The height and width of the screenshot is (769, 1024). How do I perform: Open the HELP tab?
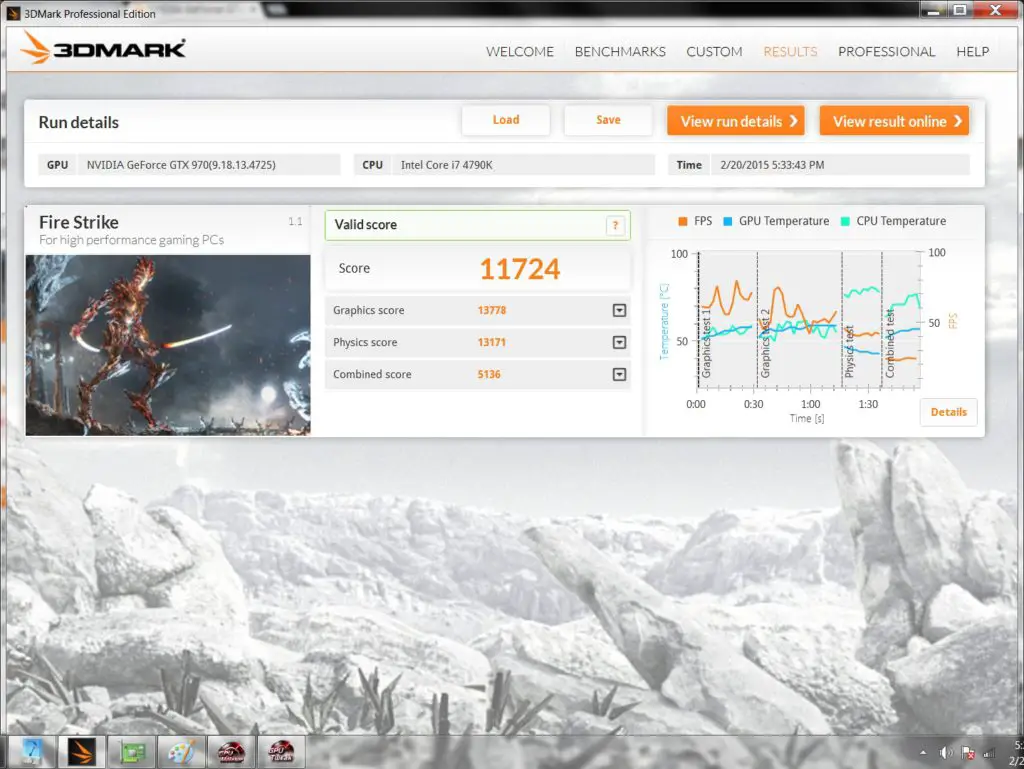[x=972, y=52]
